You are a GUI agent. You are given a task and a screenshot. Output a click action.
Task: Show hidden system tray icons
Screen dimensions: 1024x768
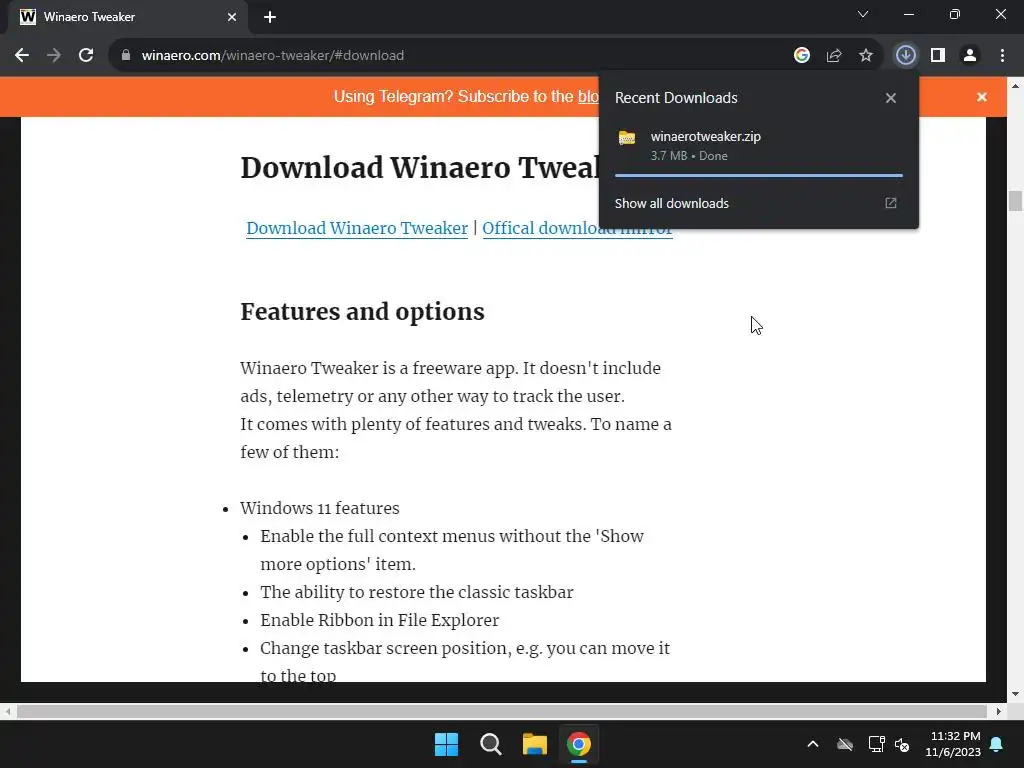click(x=813, y=744)
